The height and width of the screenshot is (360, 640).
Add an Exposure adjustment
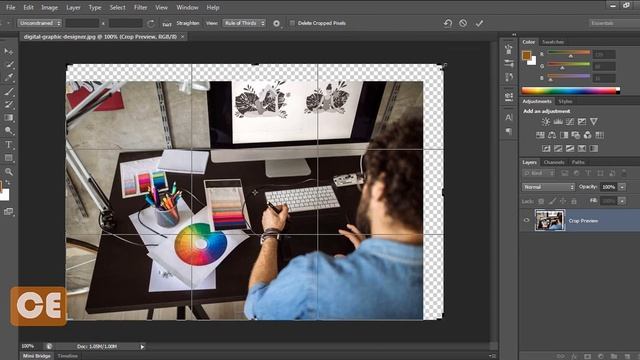(582, 121)
